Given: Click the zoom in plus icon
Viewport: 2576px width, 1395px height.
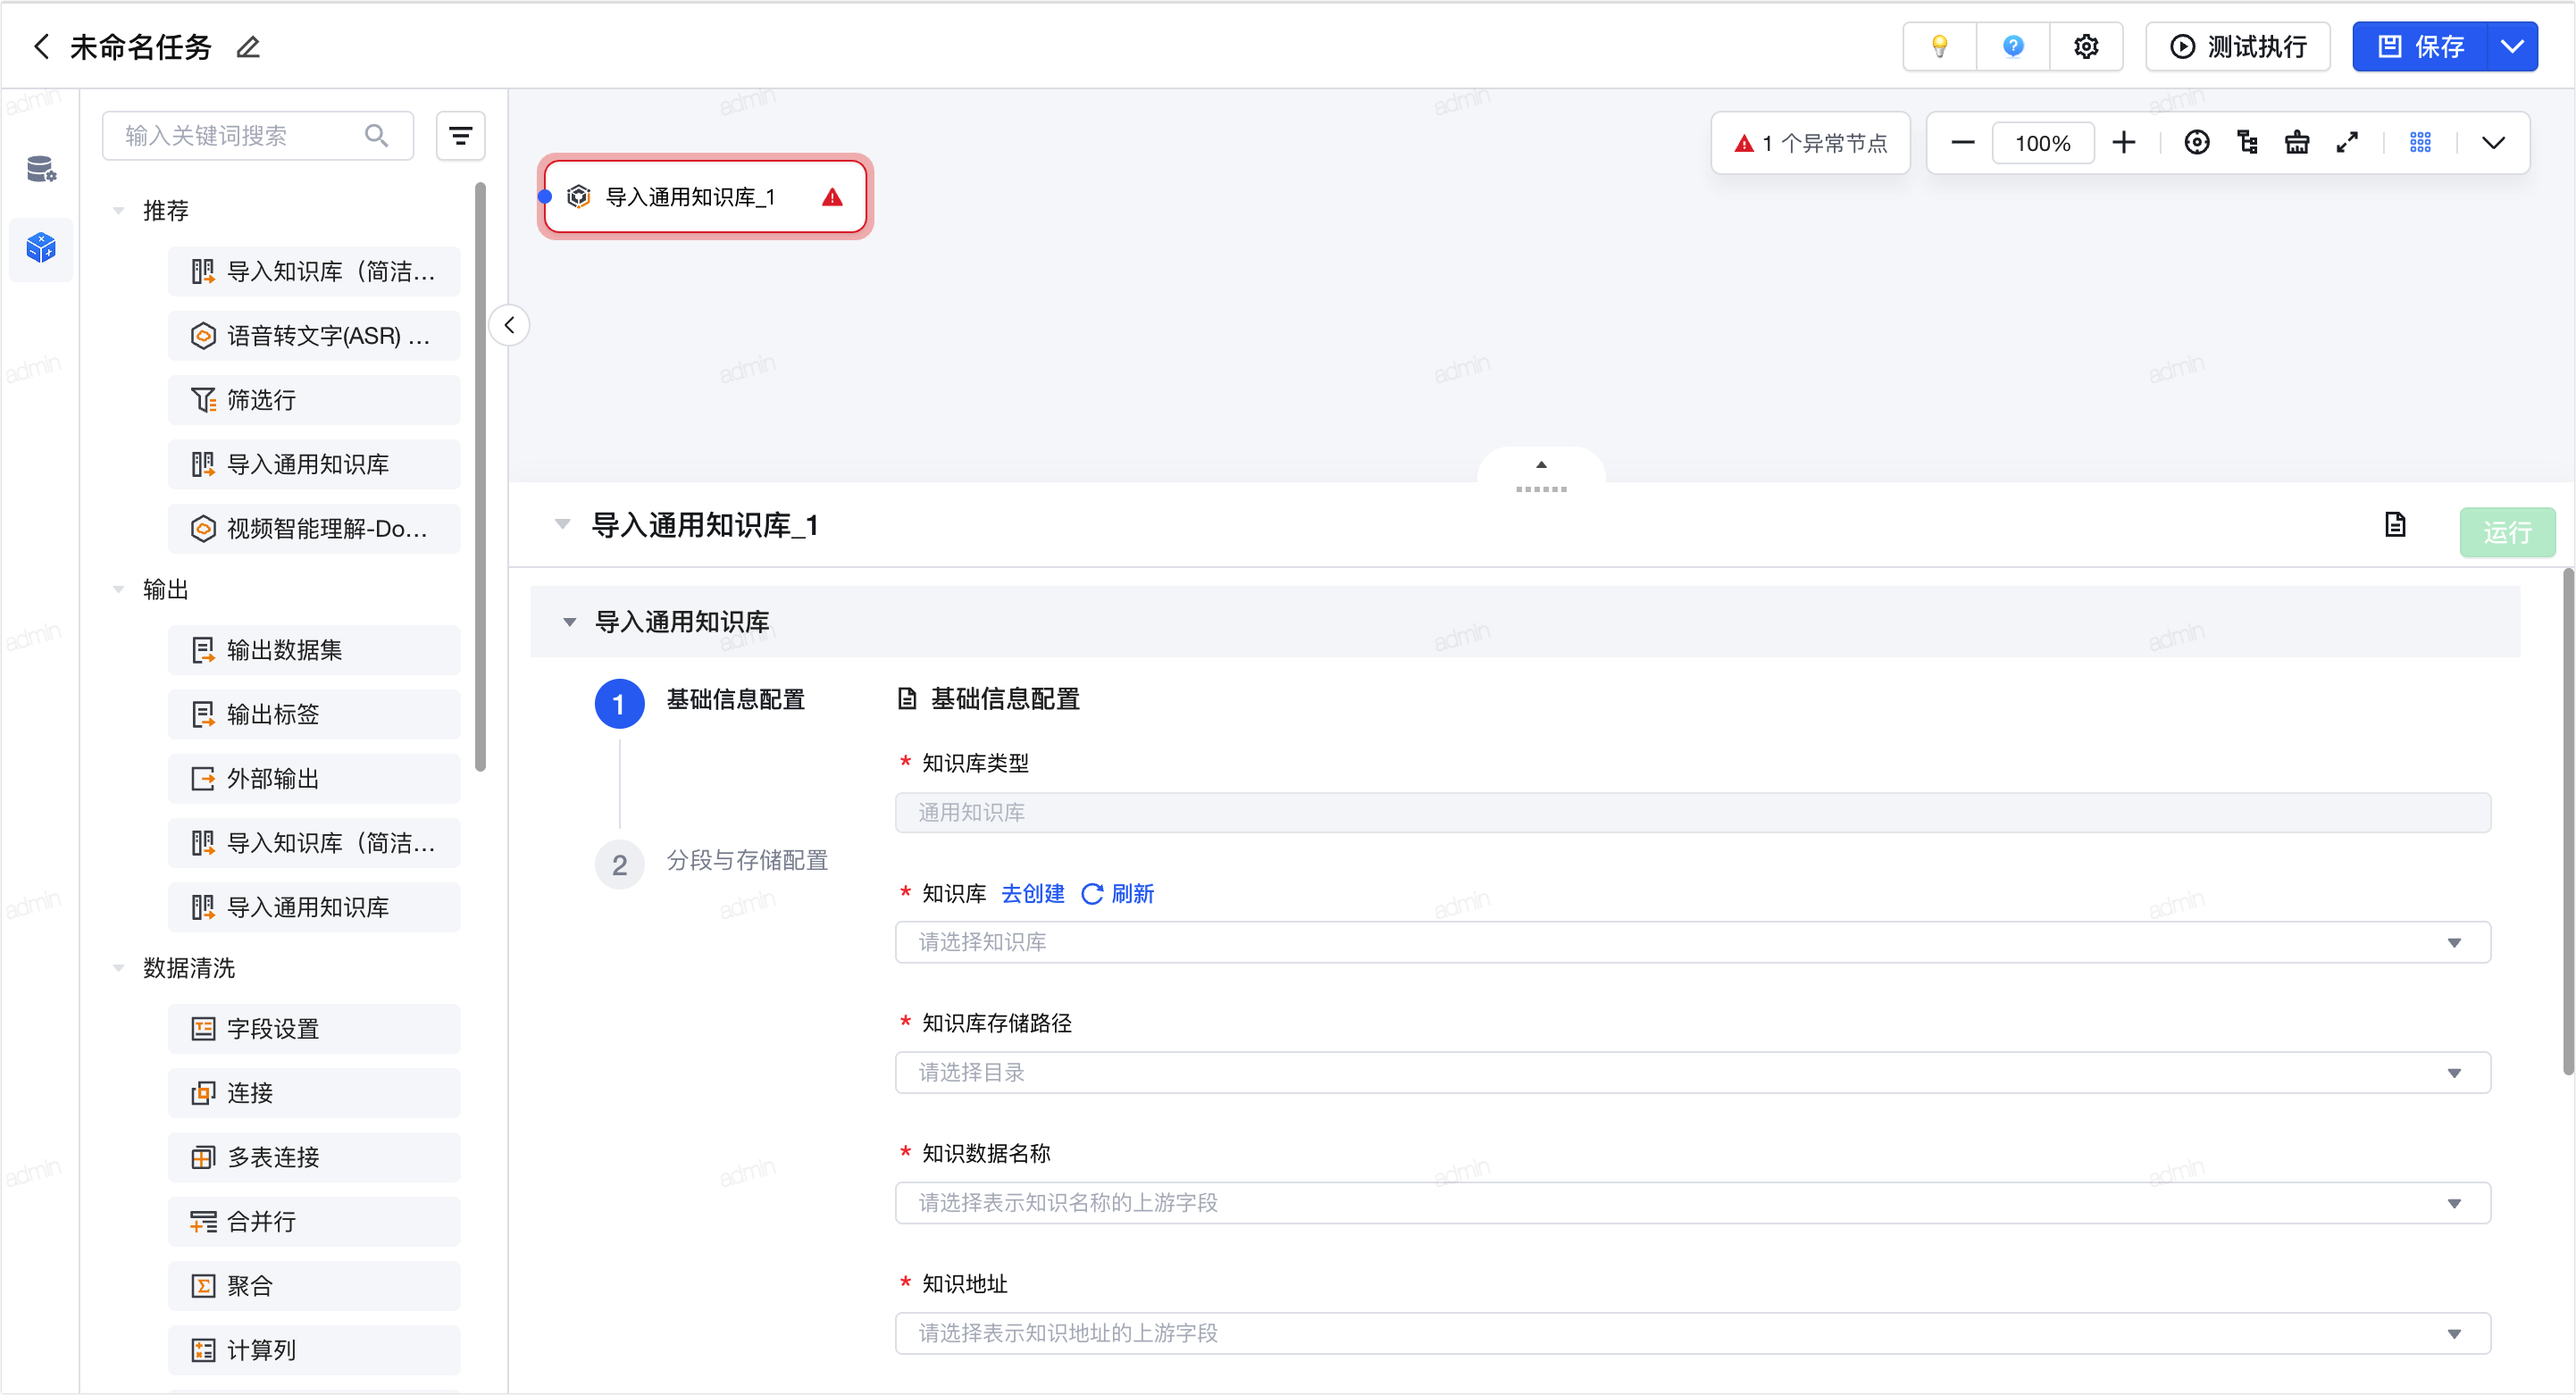Looking at the screenshot, I should click(x=2124, y=142).
